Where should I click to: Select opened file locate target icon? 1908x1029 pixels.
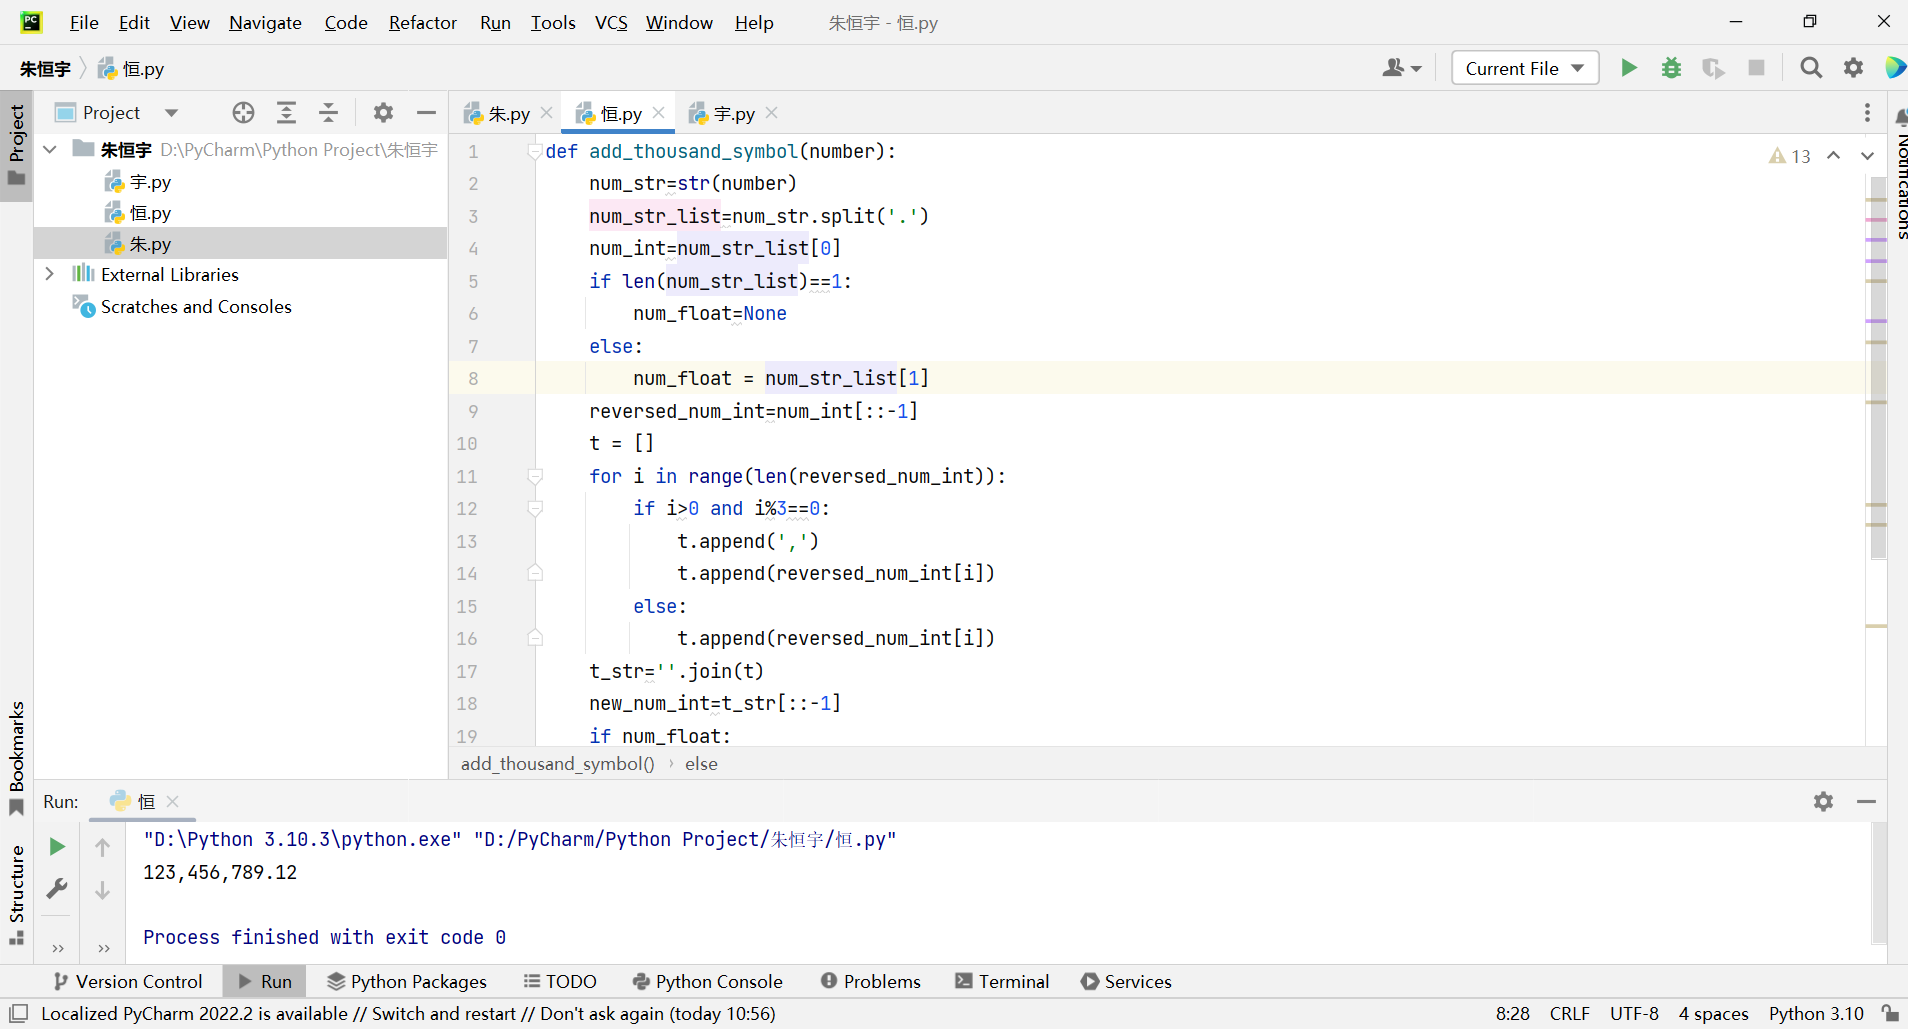[243, 113]
